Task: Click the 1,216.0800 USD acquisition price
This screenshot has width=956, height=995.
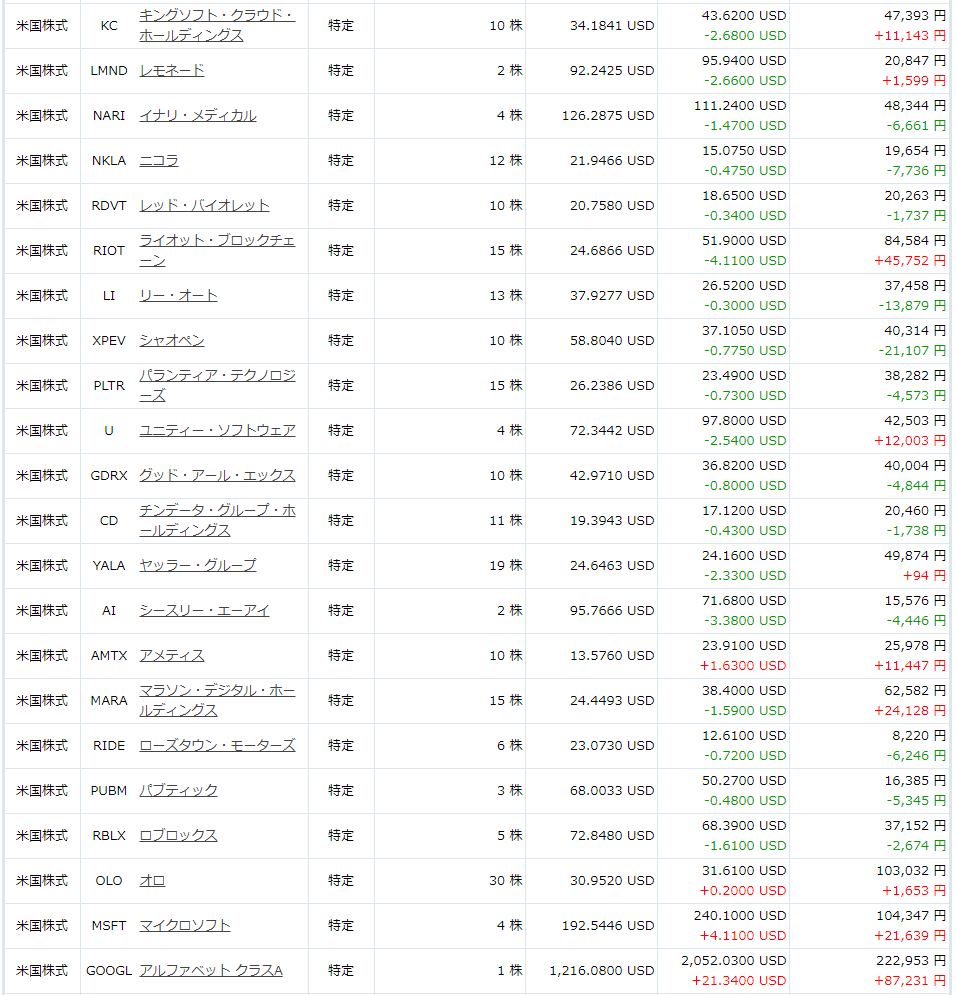Action: coord(602,972)
